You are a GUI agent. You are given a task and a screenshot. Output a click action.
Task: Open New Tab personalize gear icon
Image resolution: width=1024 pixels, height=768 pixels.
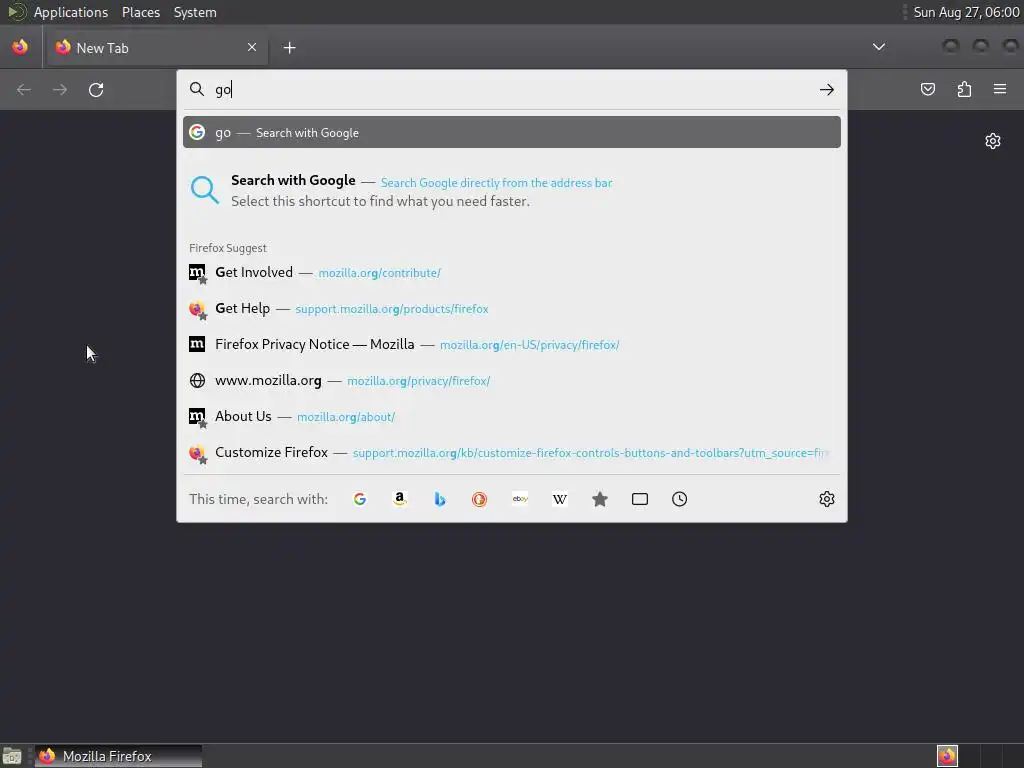(993, 141)
